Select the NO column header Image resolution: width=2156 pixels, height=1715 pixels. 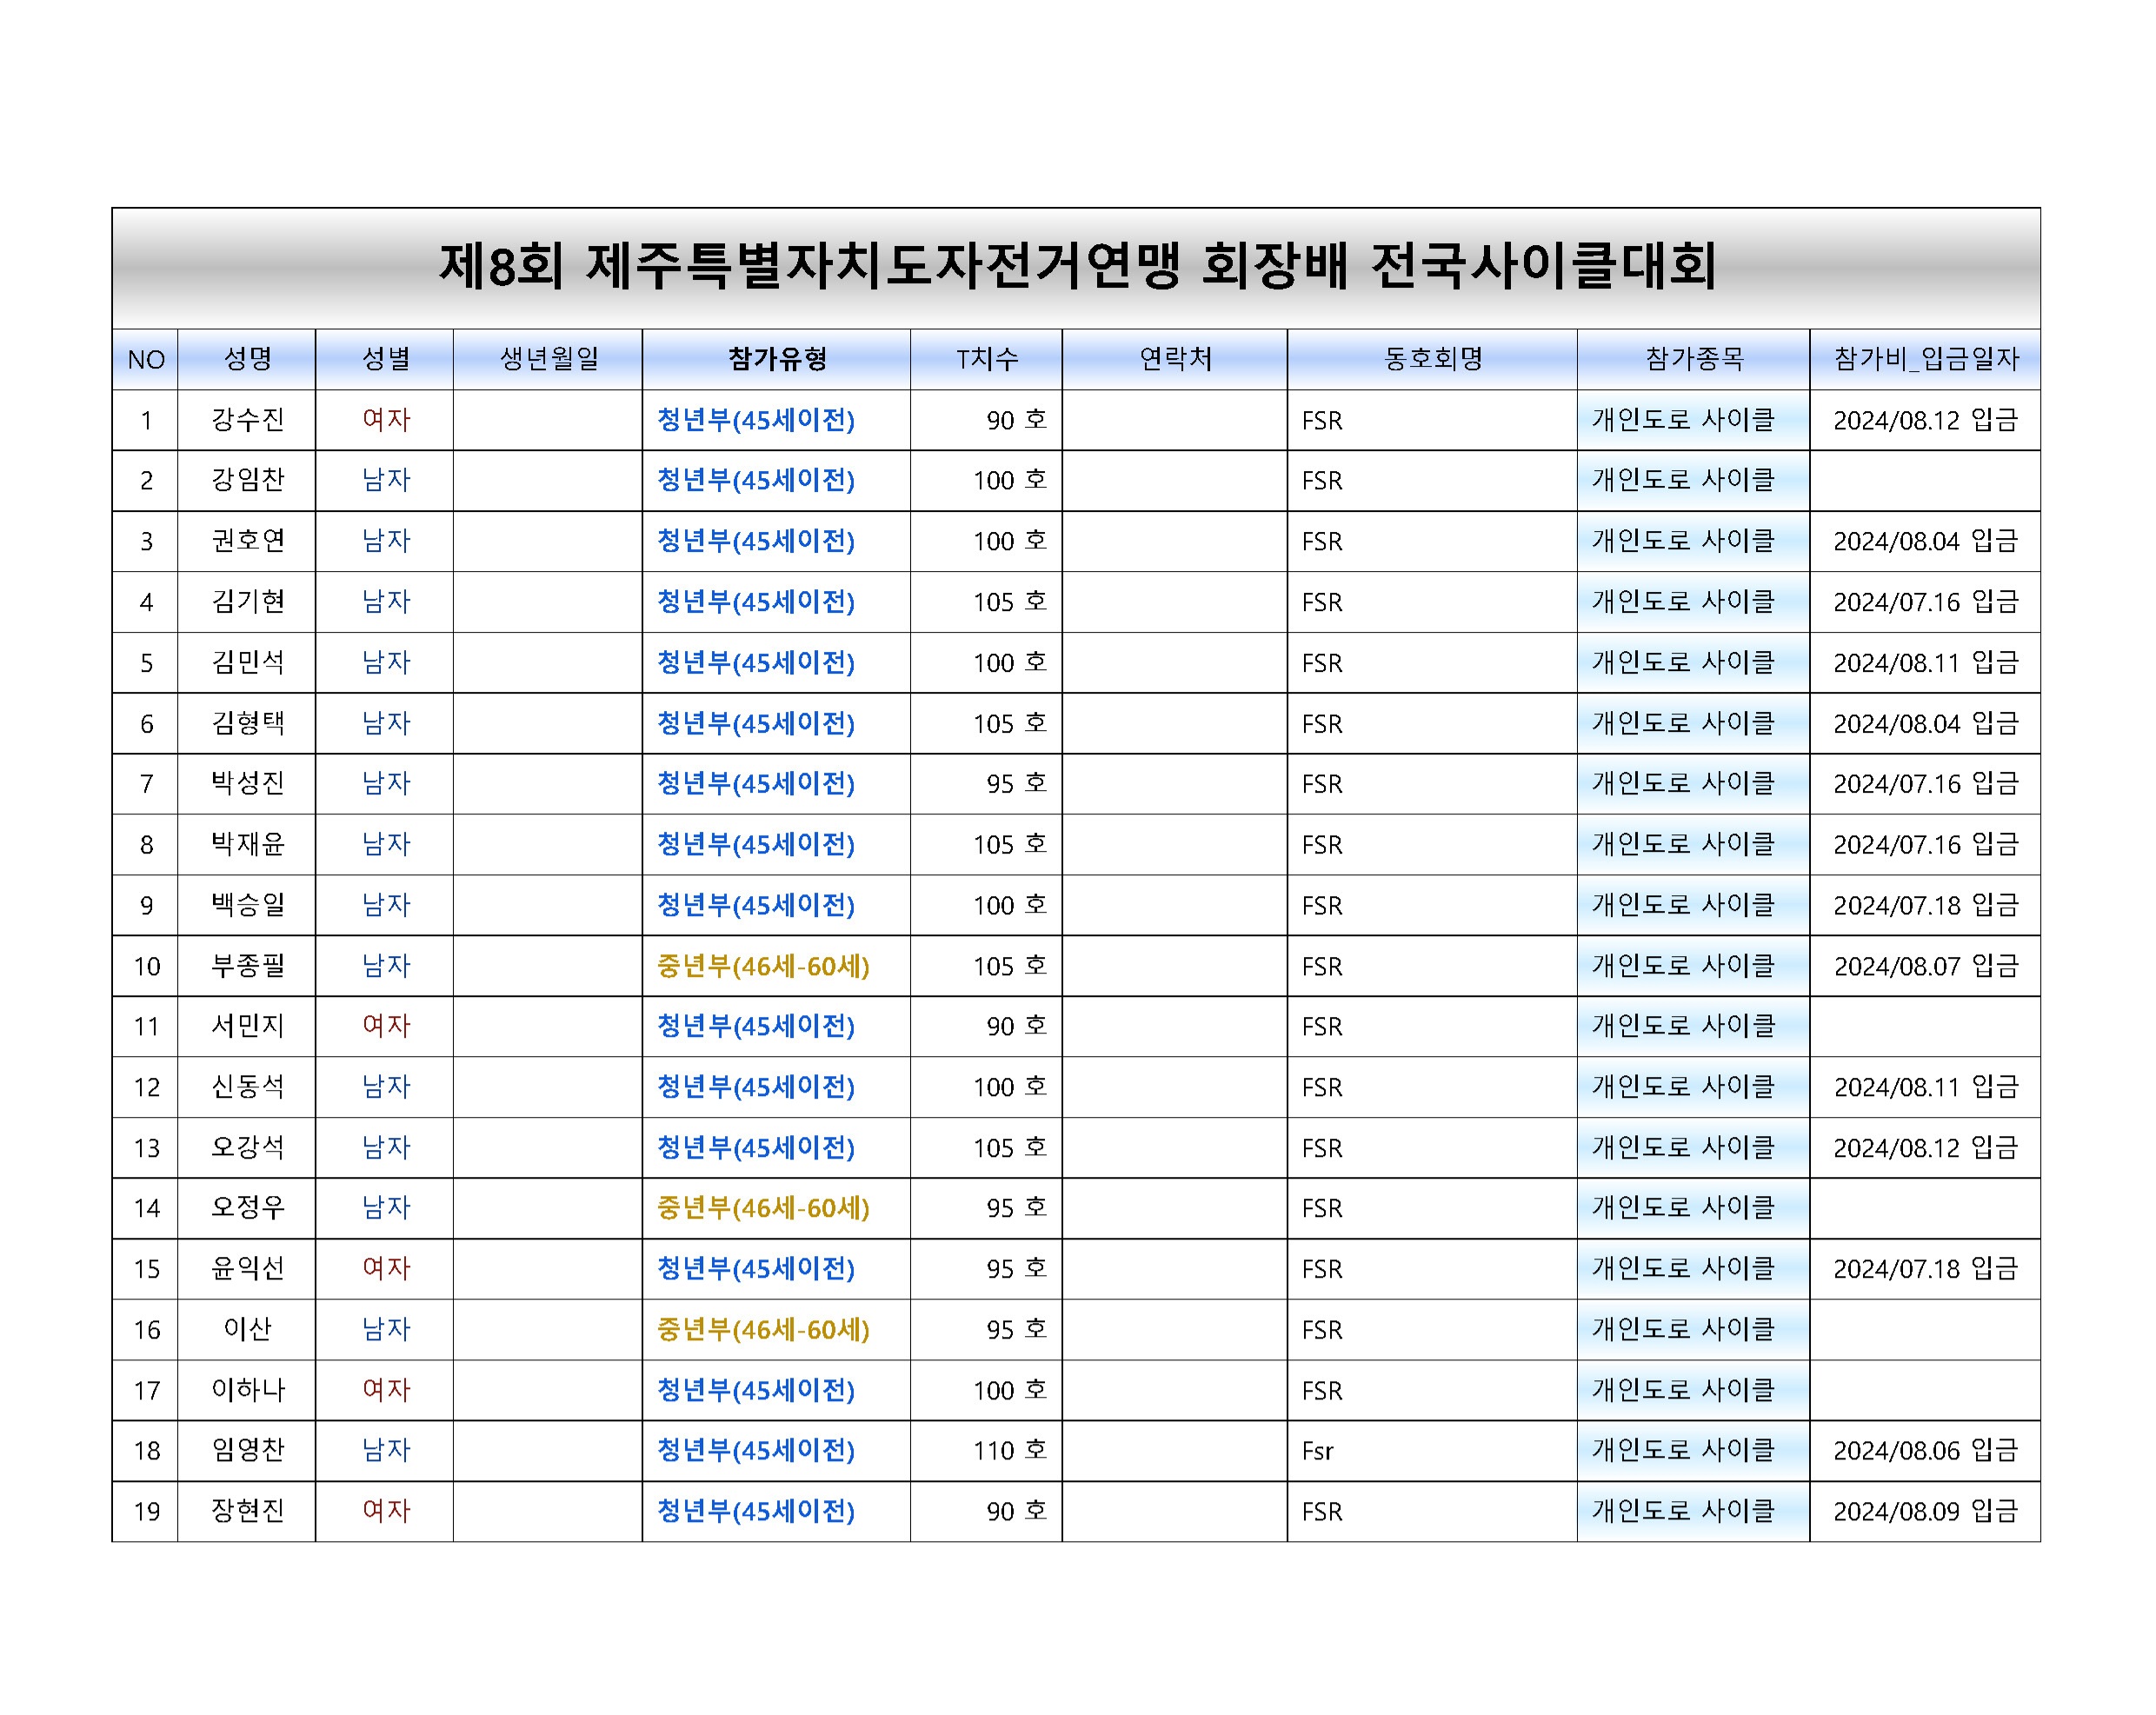[x=146, y=360]
